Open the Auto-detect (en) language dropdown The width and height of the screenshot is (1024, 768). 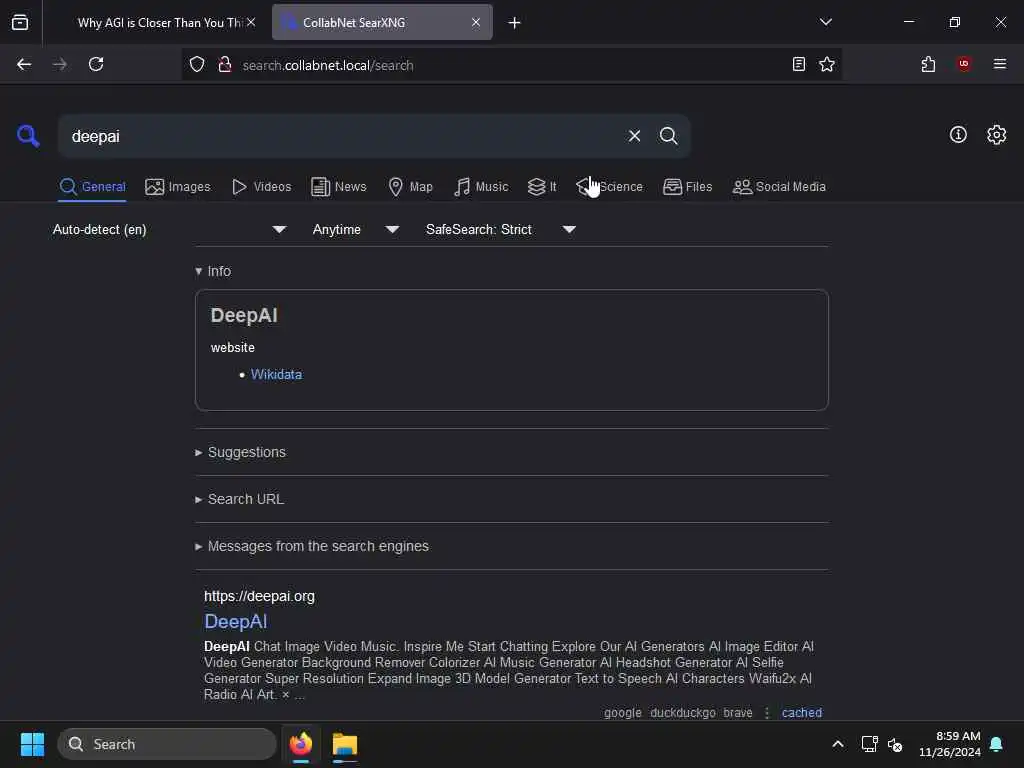point(170,229)
